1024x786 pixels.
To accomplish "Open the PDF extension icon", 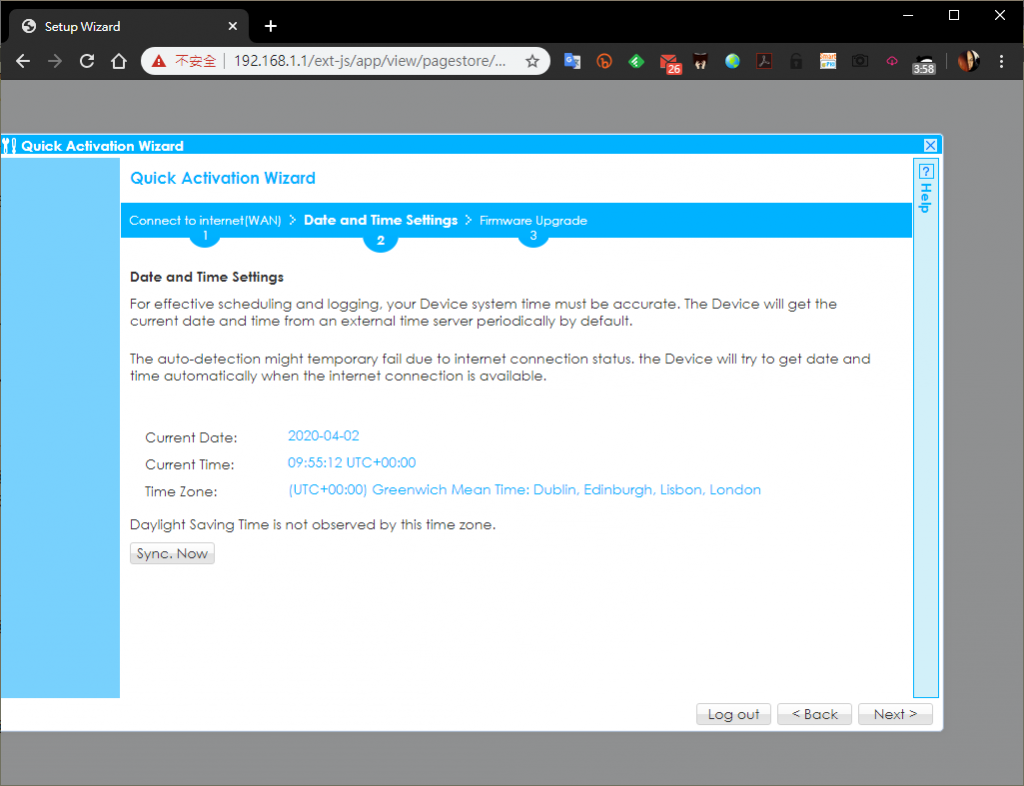I will (764, 61).
